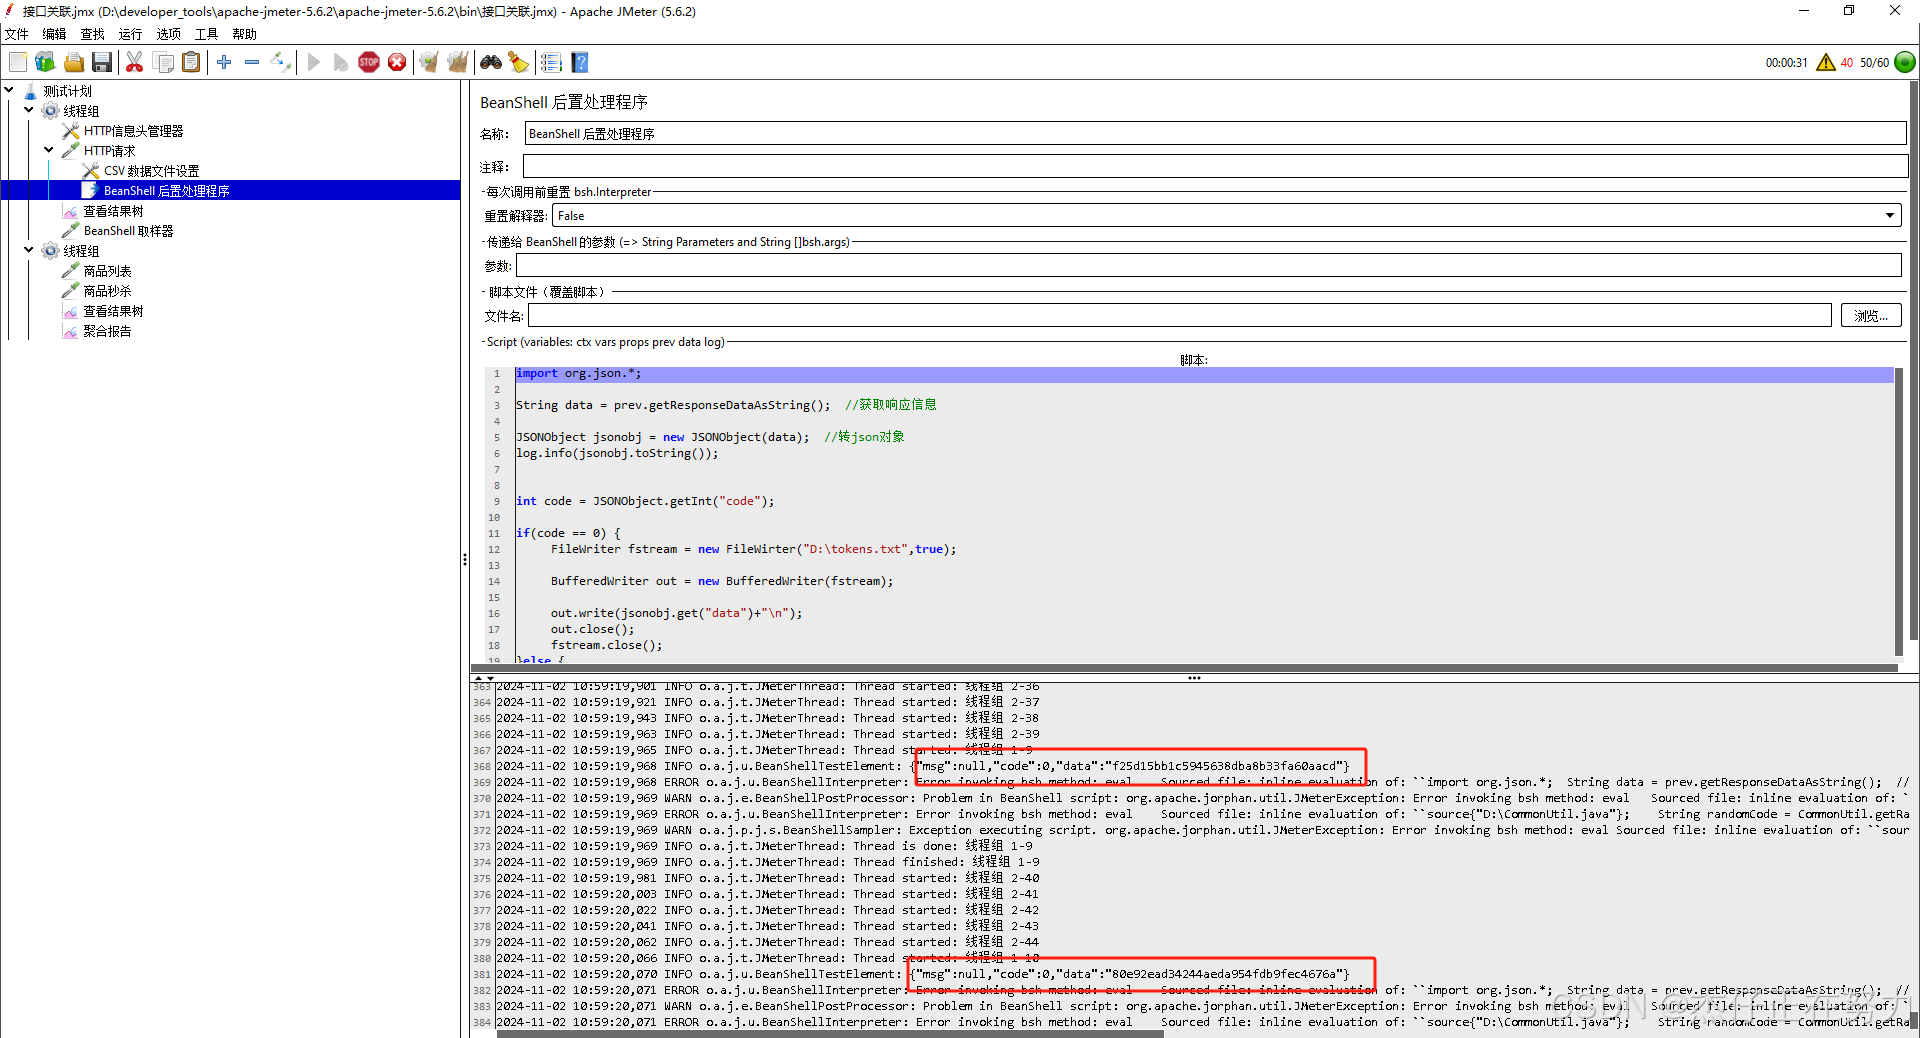
Task: Select BeanShell 后置处理程序 tree item
Action: 166,191
